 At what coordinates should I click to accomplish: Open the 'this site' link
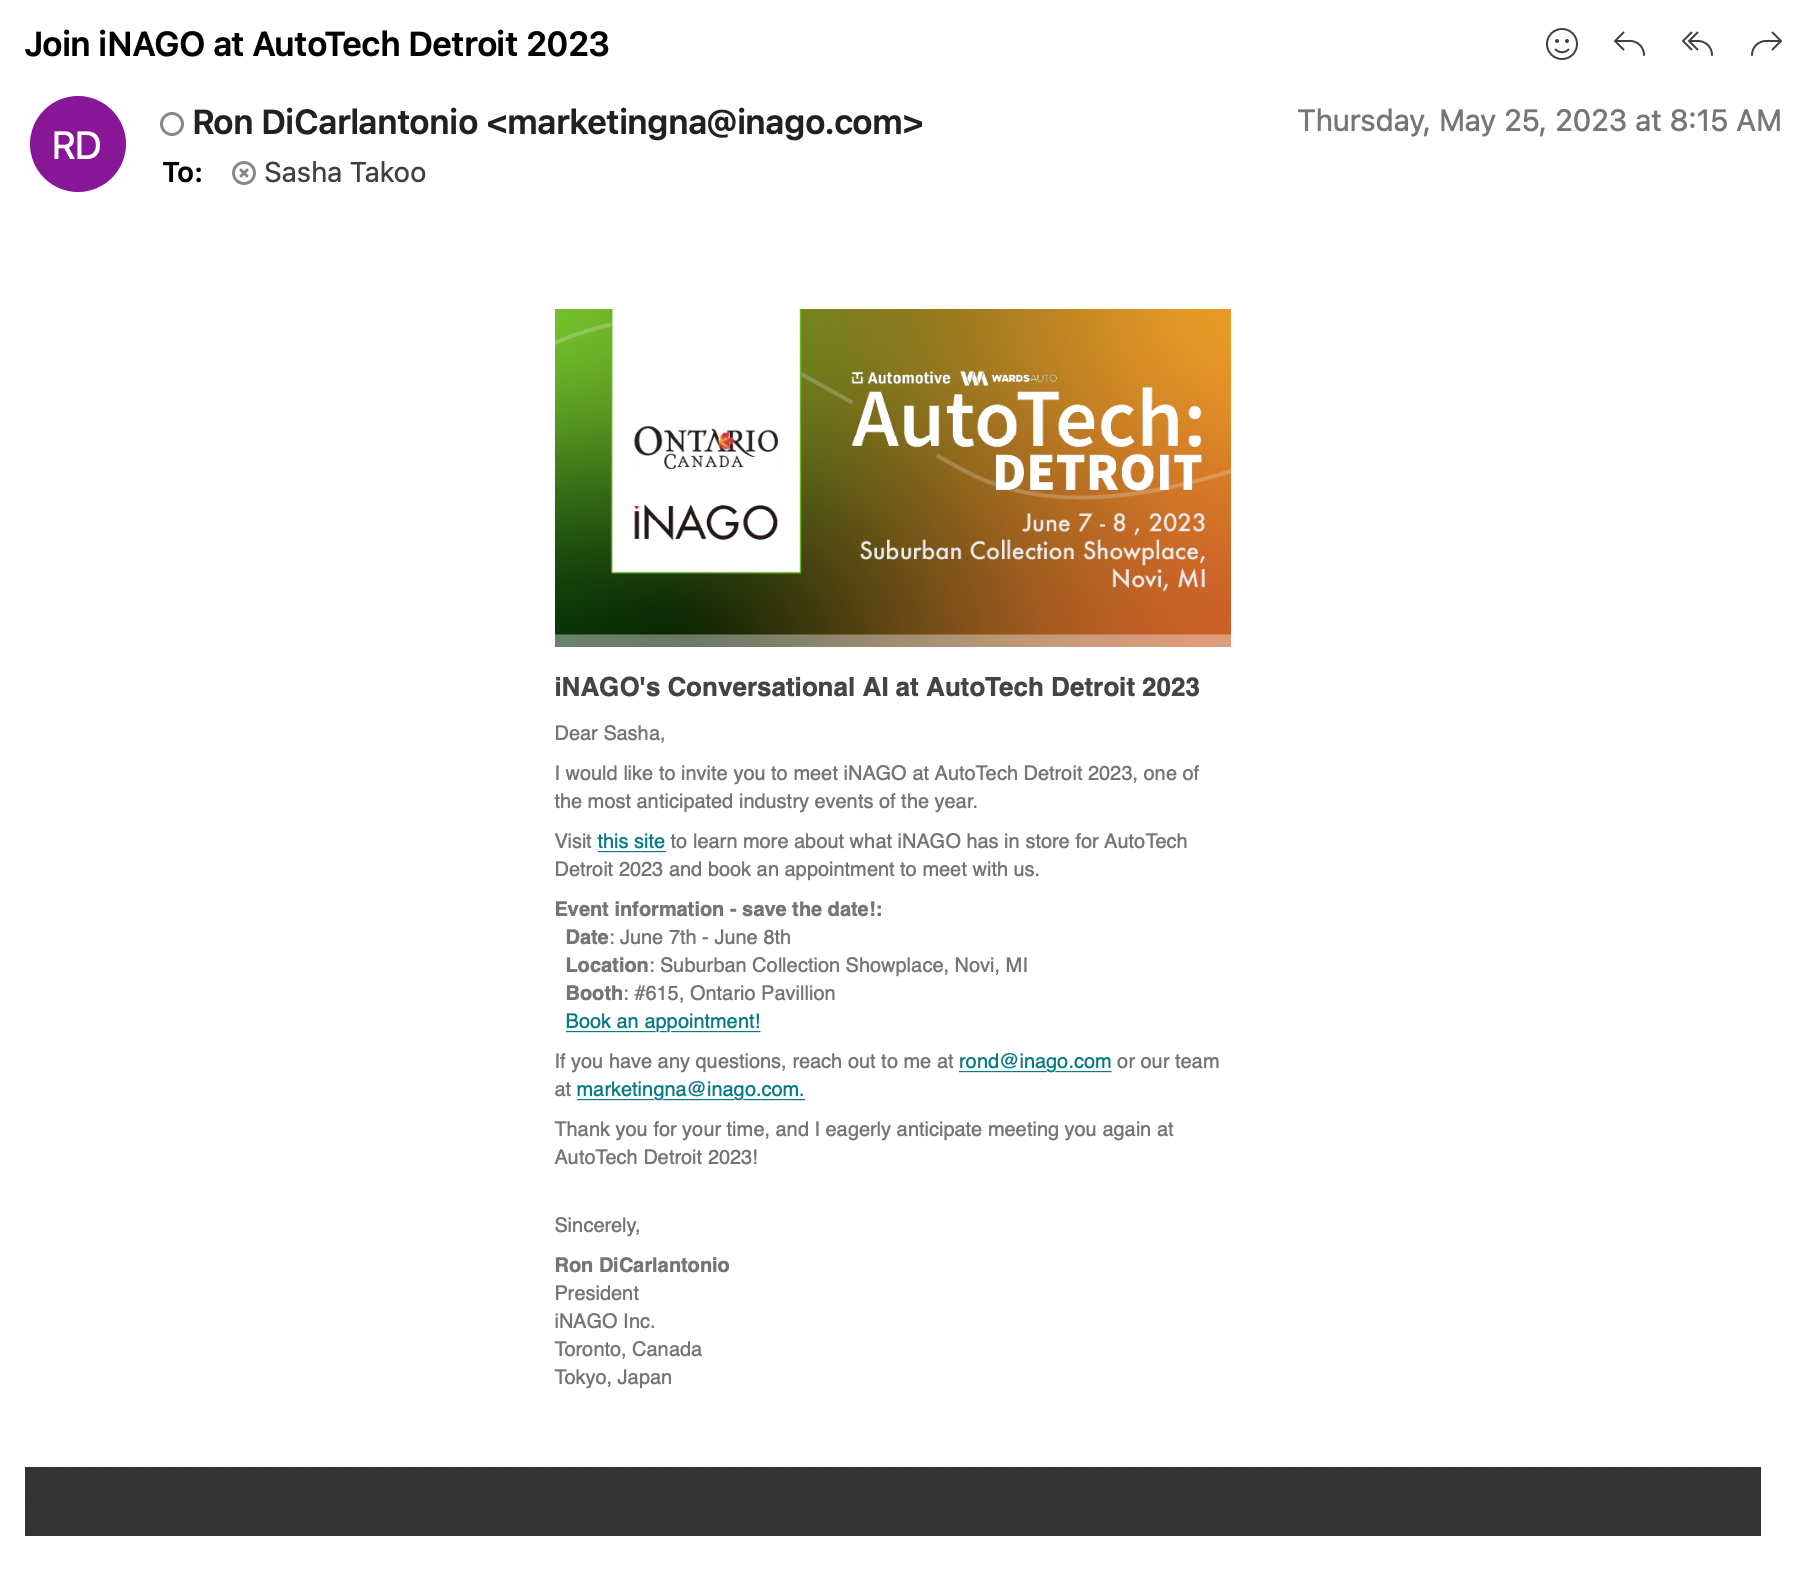(x=631, y=841)
